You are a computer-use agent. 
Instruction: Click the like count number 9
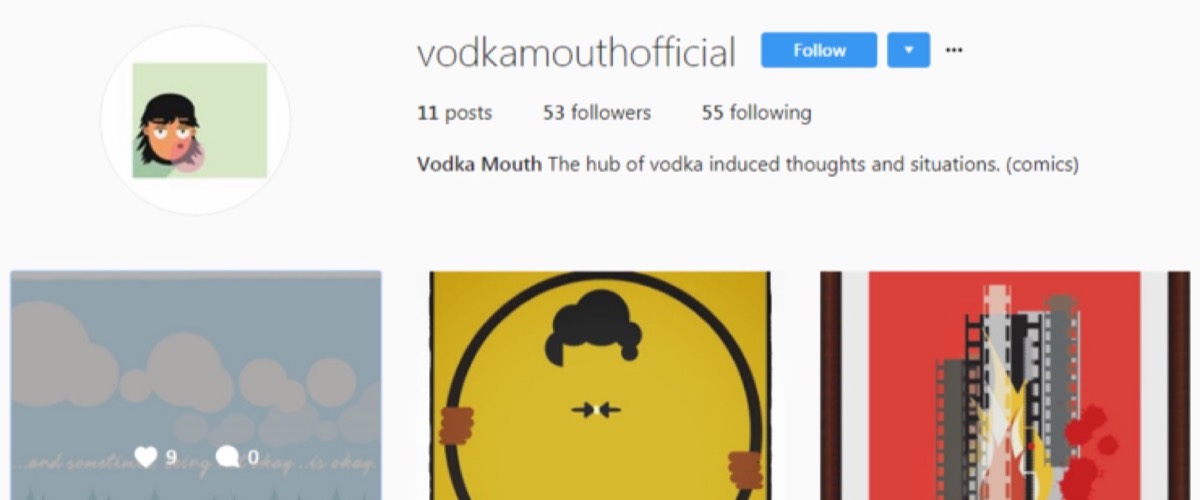click(171, 458)
